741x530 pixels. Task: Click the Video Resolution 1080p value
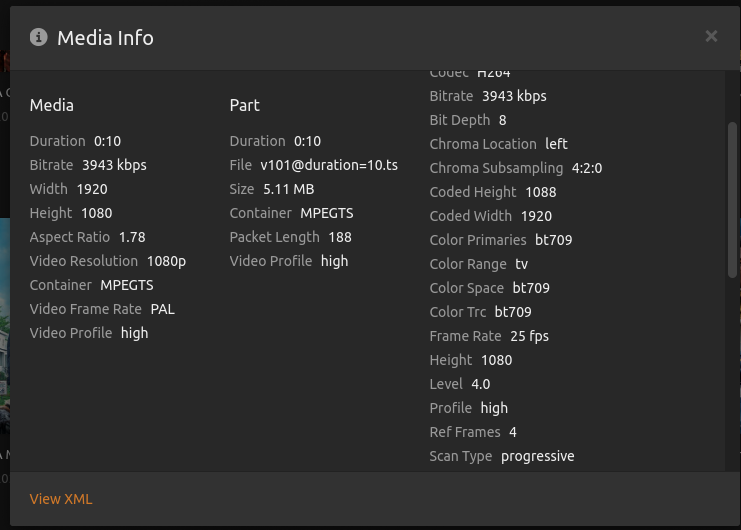166,261
